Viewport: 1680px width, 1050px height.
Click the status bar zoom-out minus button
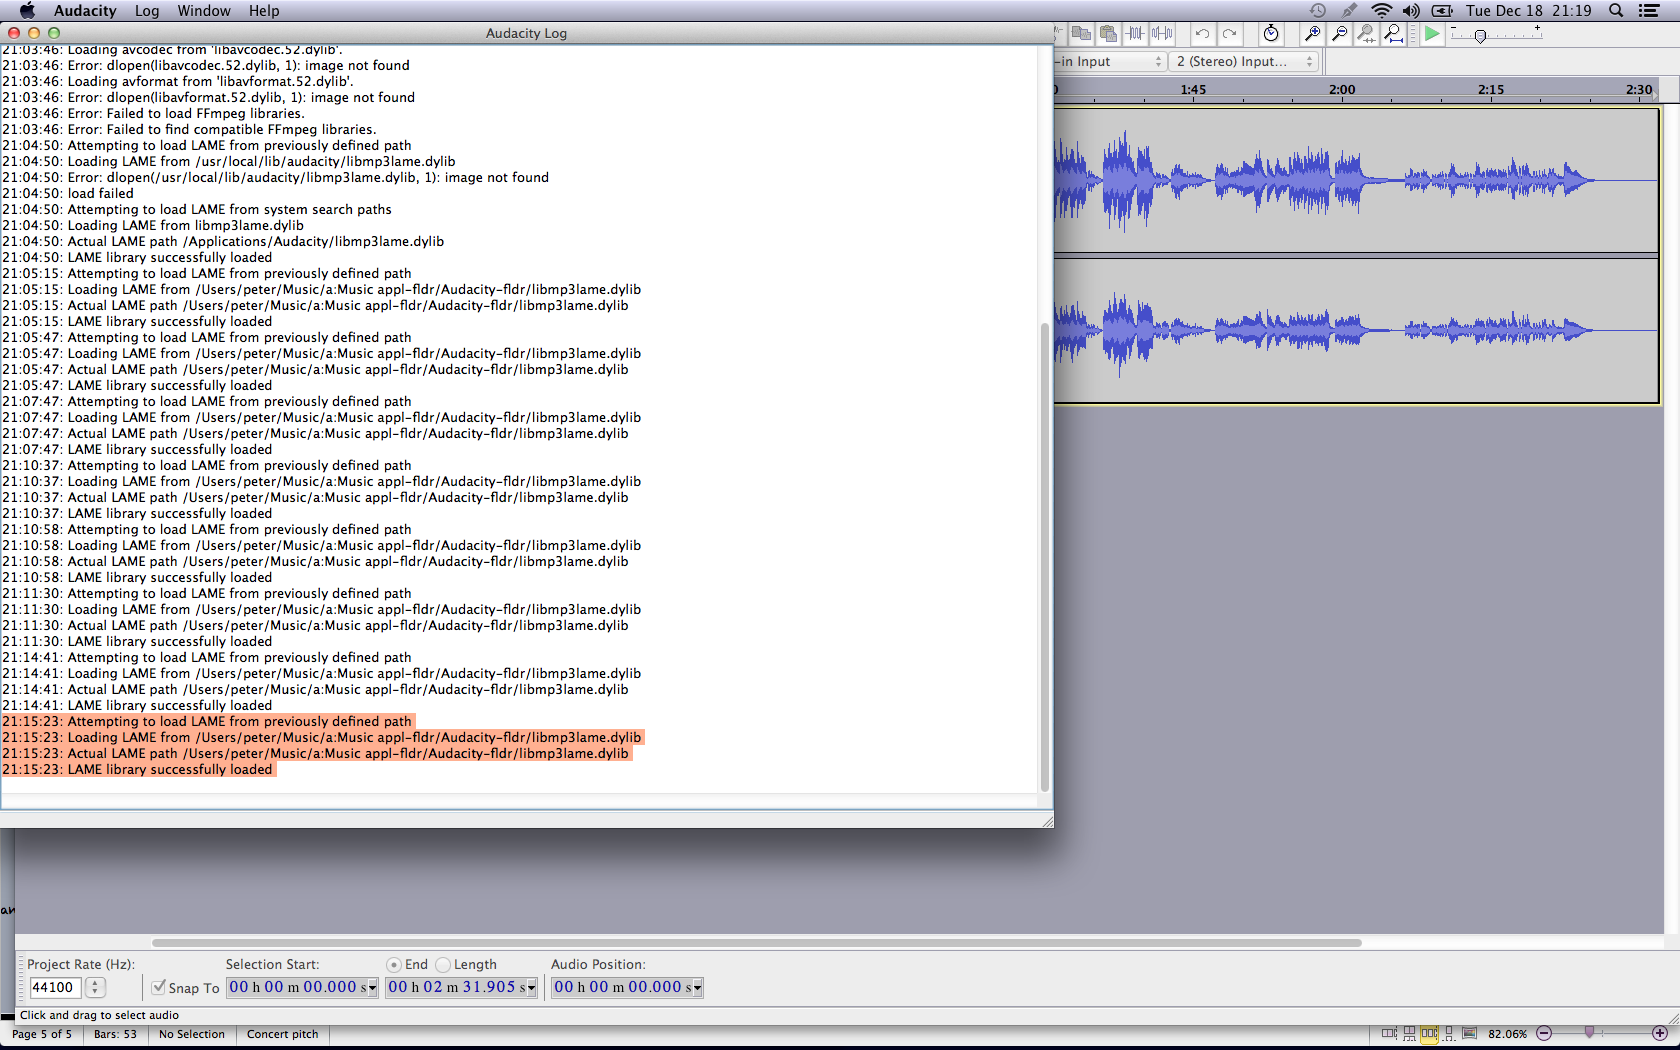(x=1544, y=1033)
